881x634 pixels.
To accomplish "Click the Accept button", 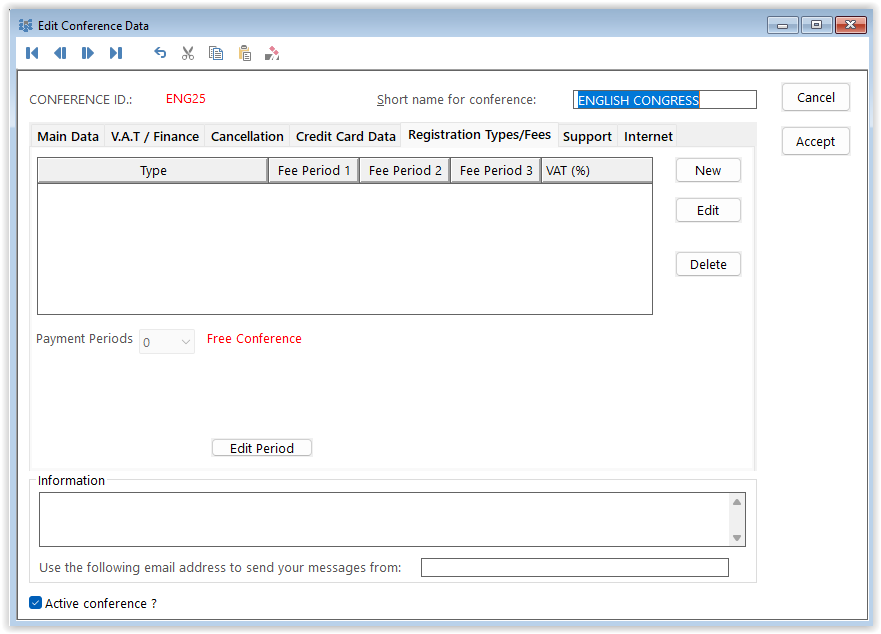I will 815,141.
